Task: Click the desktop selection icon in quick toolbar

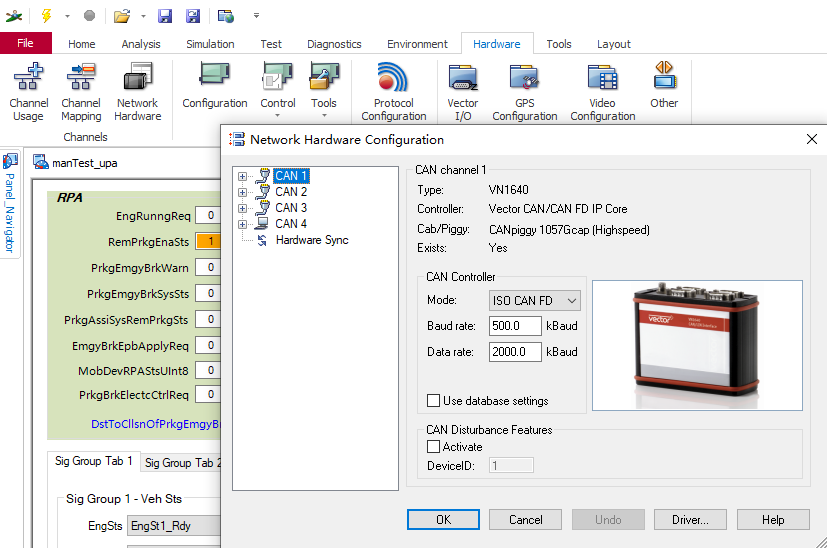Action: (226, 16)
